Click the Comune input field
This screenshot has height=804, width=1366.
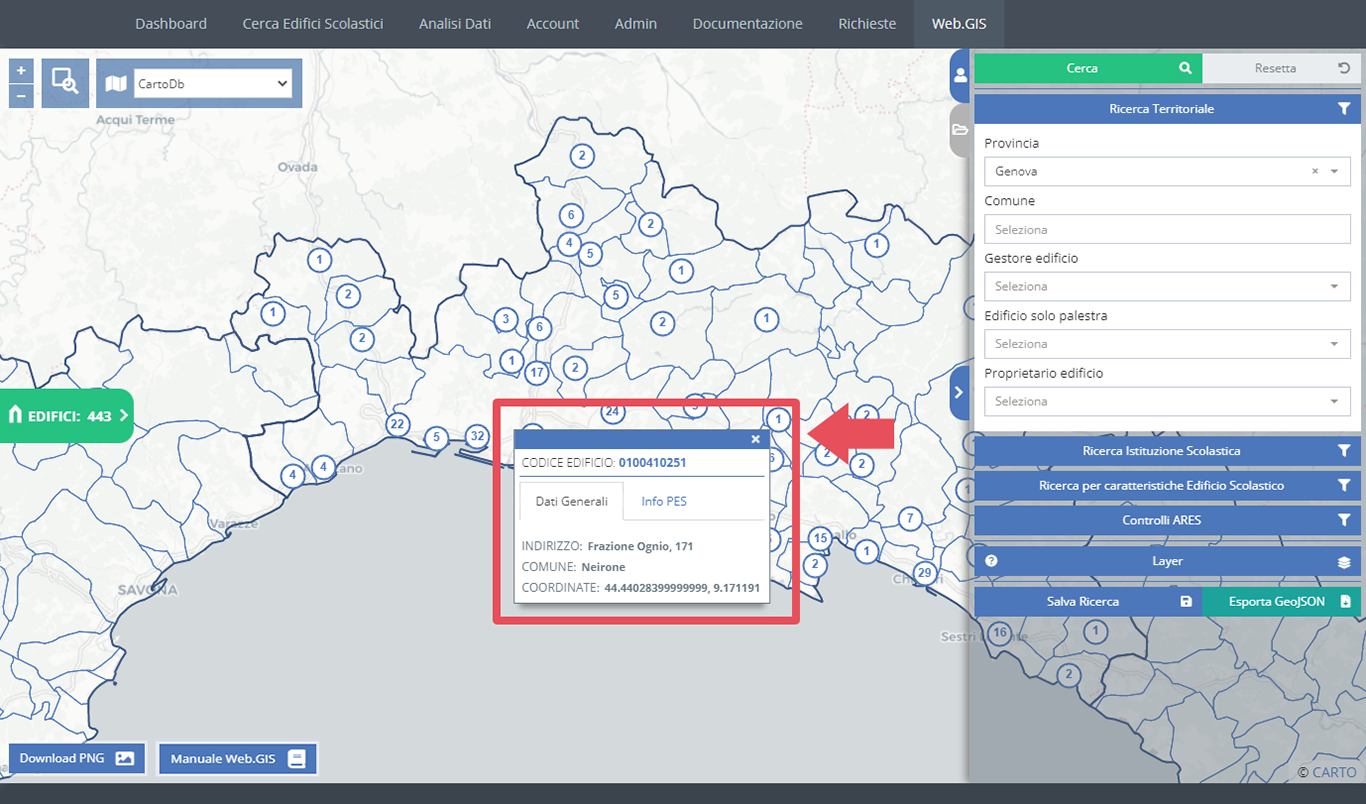1167,230
